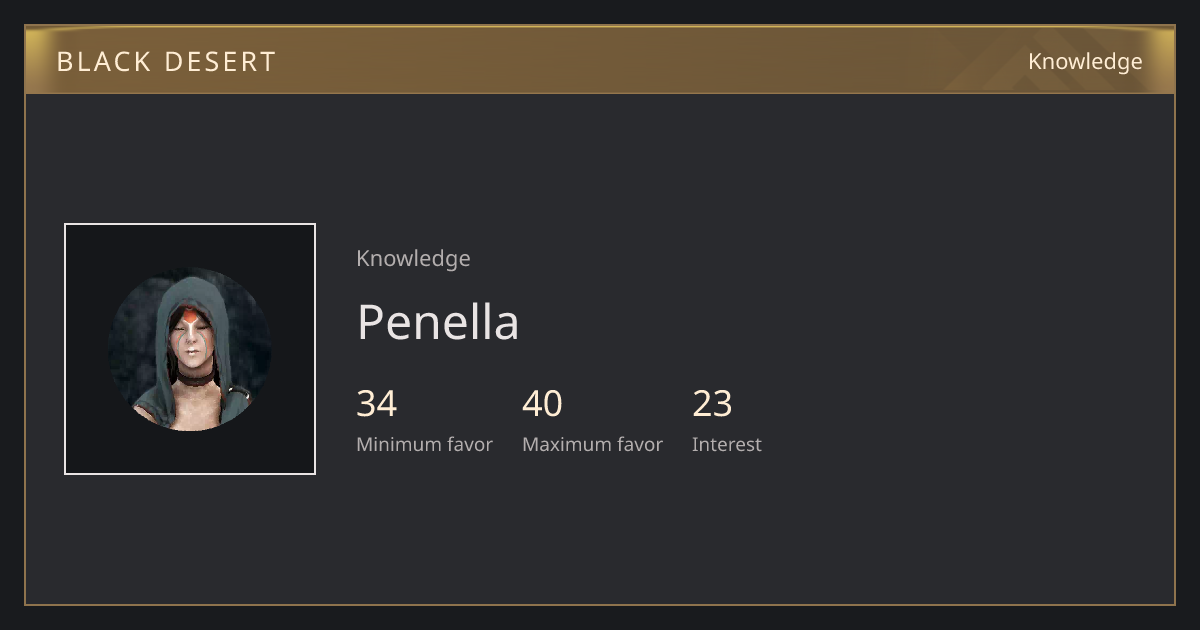Click the Interest label
Image resolution: width=1200 pixels, height=630 pixels.
click(726, 444)
